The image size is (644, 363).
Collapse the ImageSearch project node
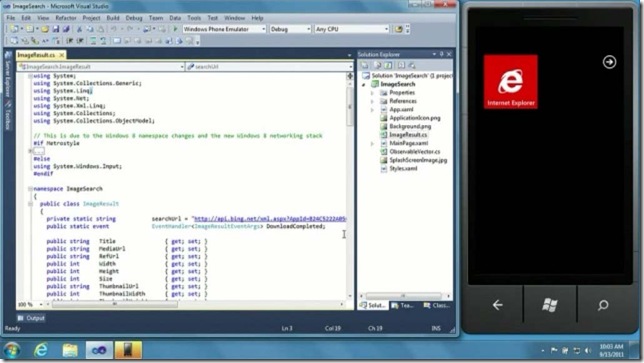coord(364,85)
